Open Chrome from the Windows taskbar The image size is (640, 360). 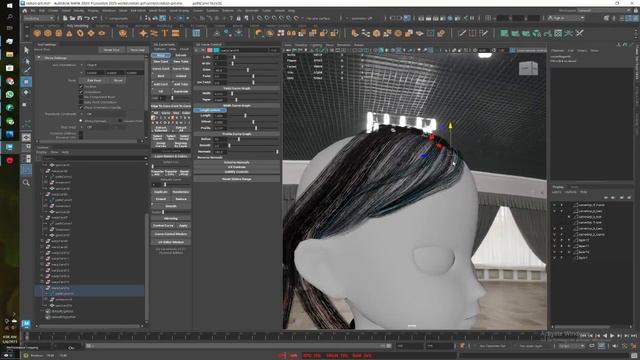coord(10,81)
